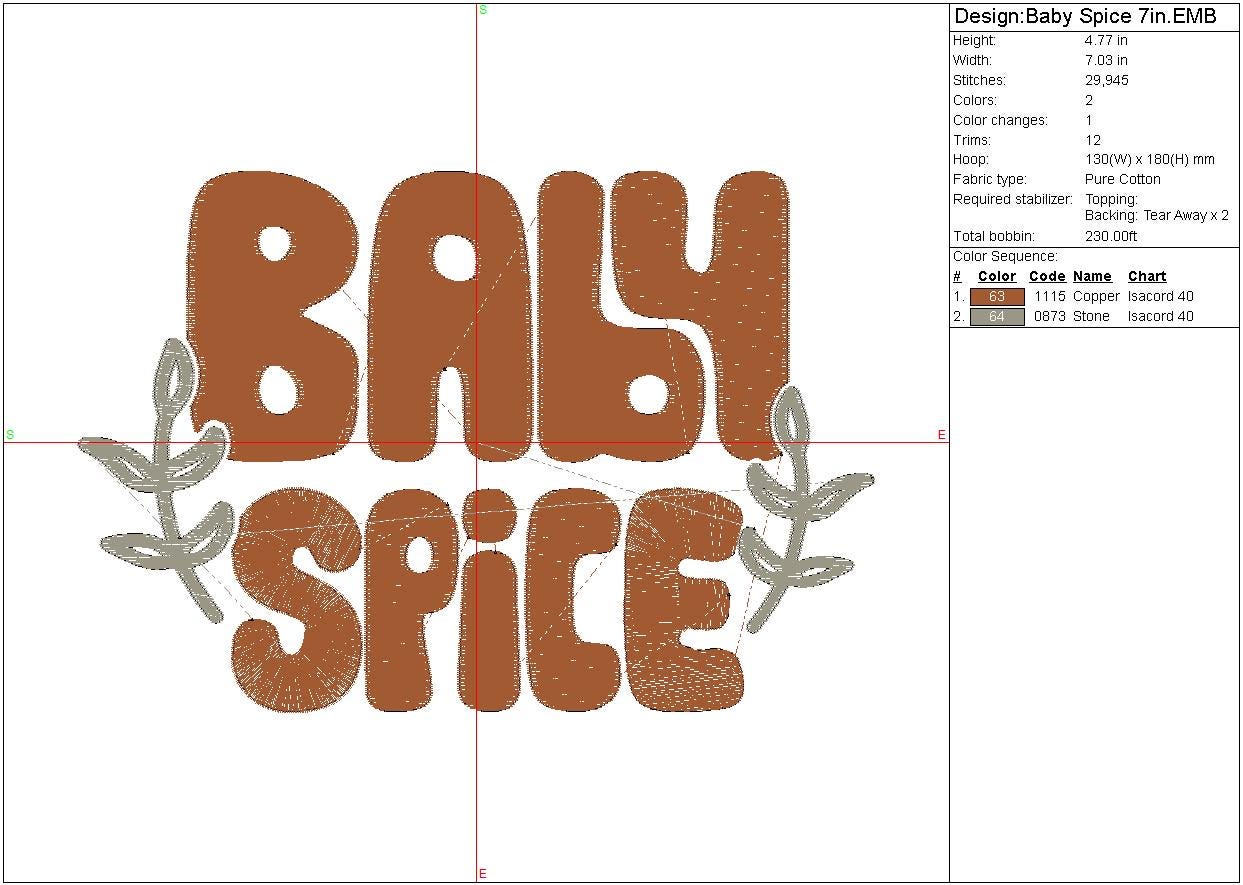Click the Copper color swatch numbered 63
Viewport: 1243px width, 885px height.
997,297
